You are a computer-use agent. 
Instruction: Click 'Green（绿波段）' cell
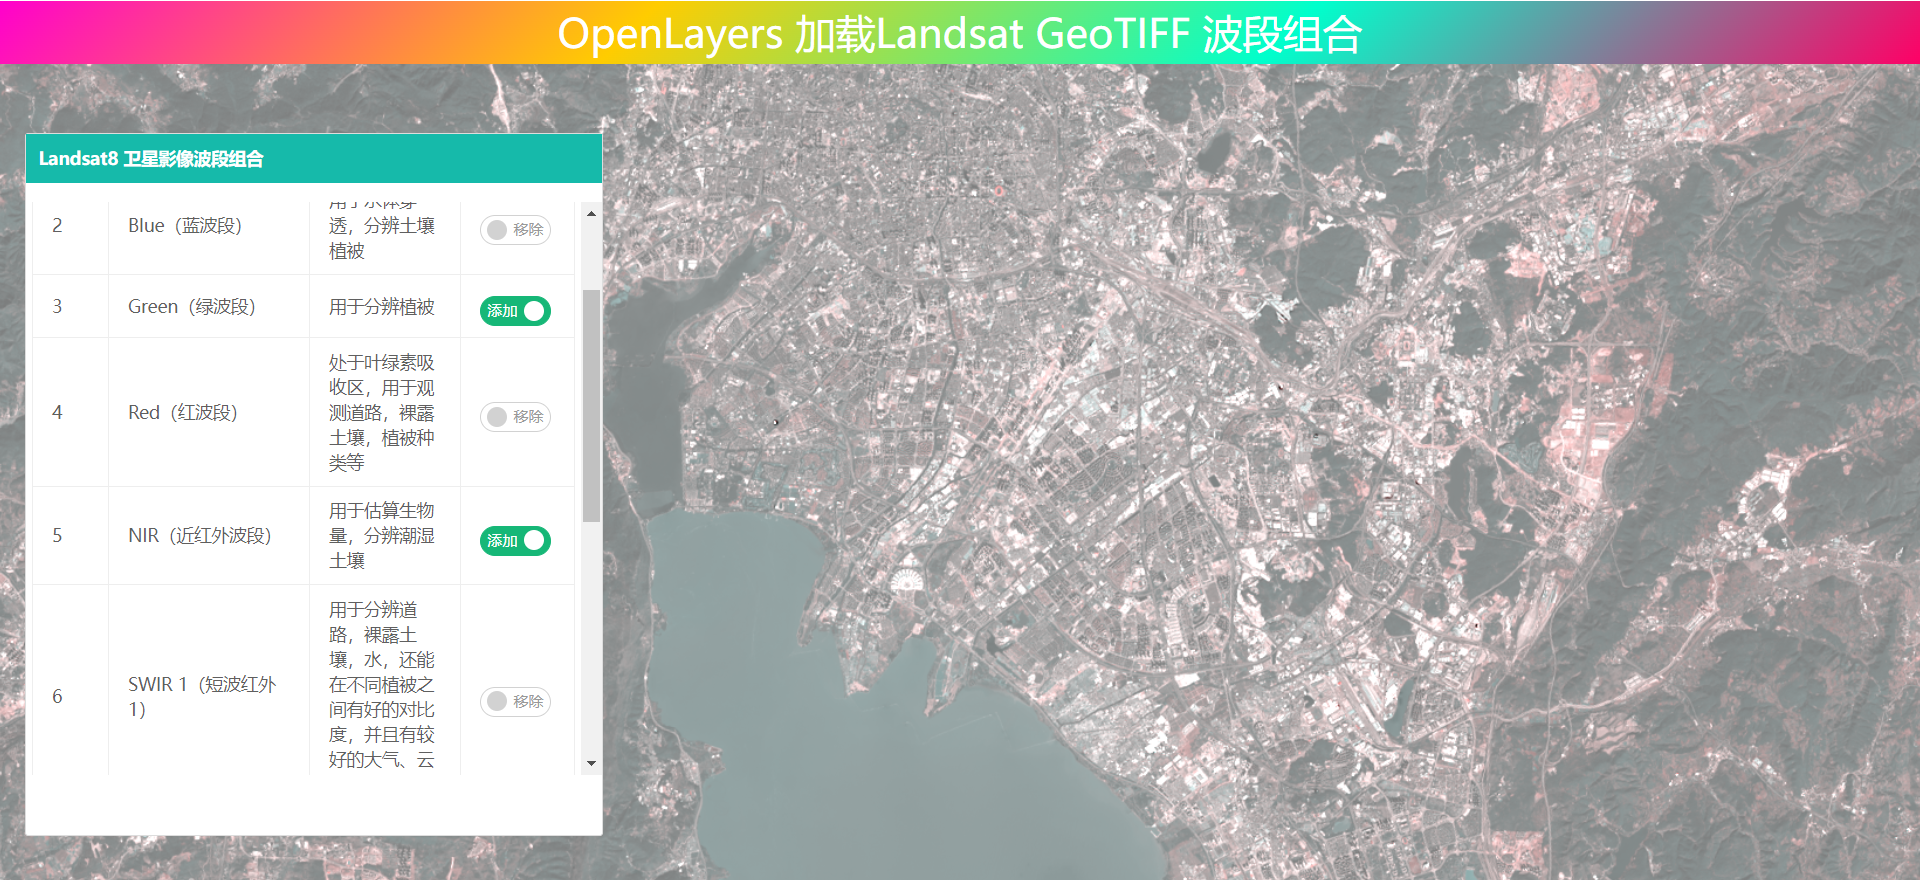click(209, 307)
